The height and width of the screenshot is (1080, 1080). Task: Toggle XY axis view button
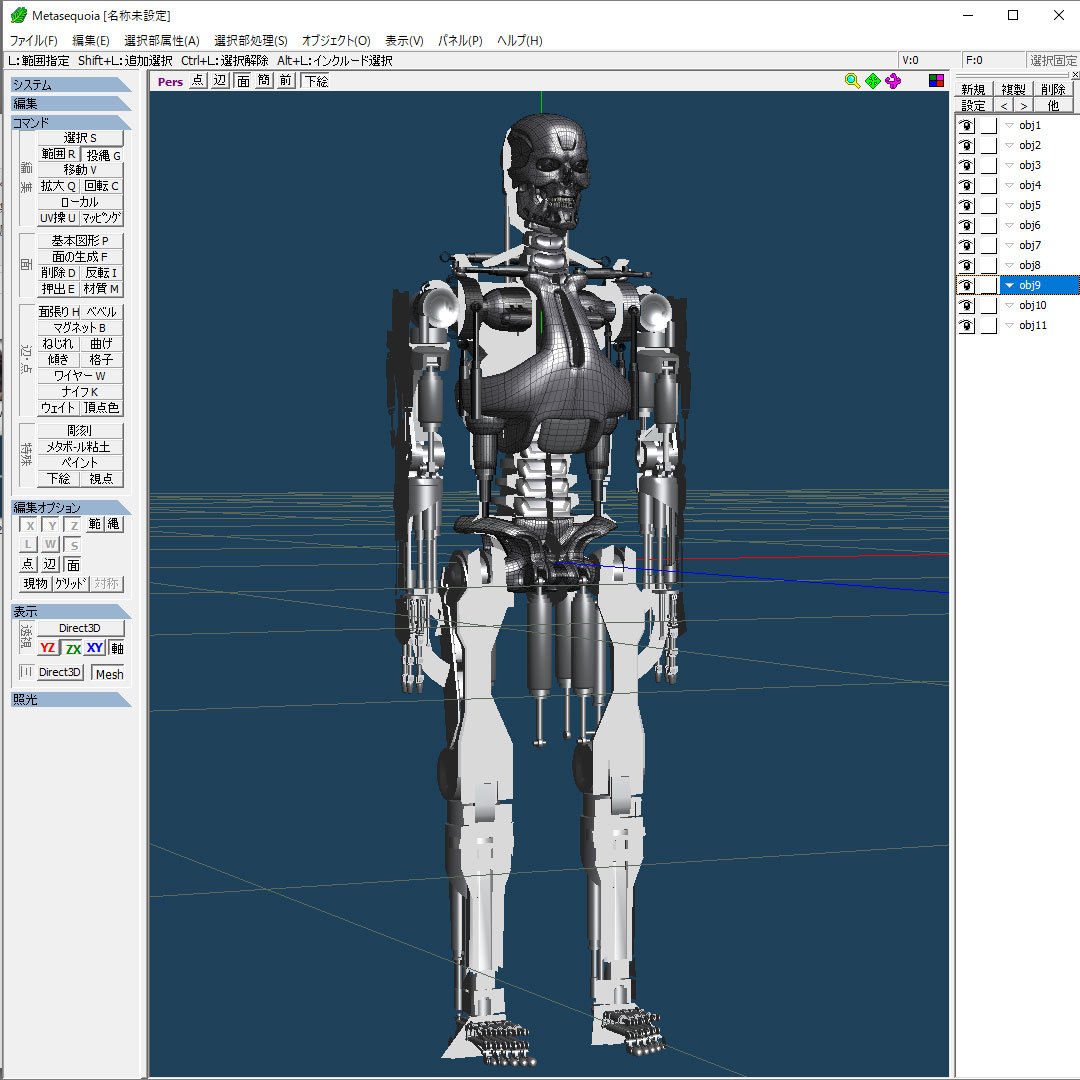click(95, 647)
